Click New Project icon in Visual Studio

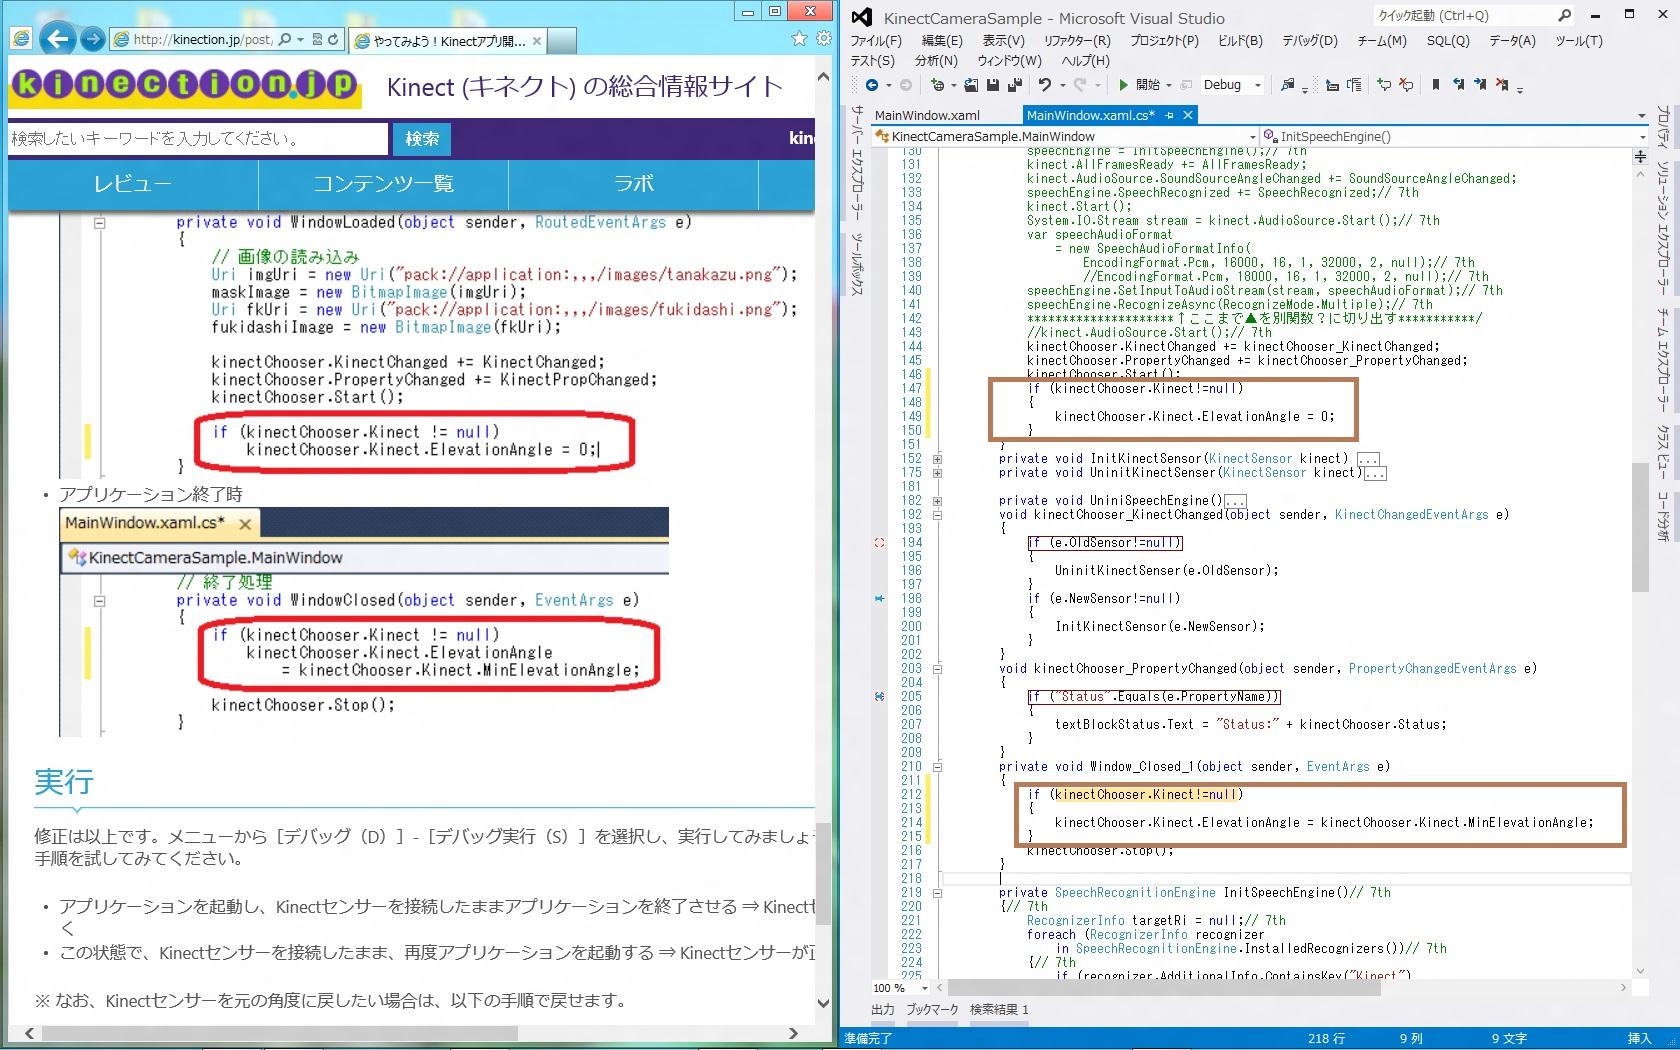[x=938, y=85]
